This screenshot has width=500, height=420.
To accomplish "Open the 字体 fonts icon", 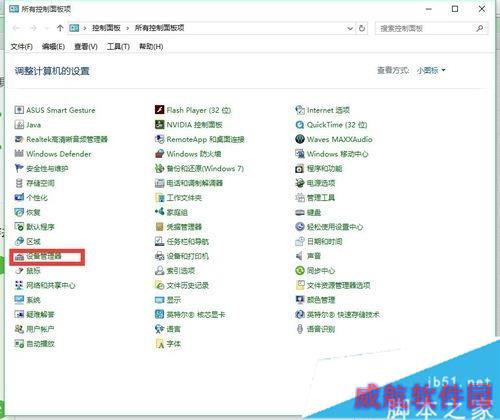I will point(160,344).
